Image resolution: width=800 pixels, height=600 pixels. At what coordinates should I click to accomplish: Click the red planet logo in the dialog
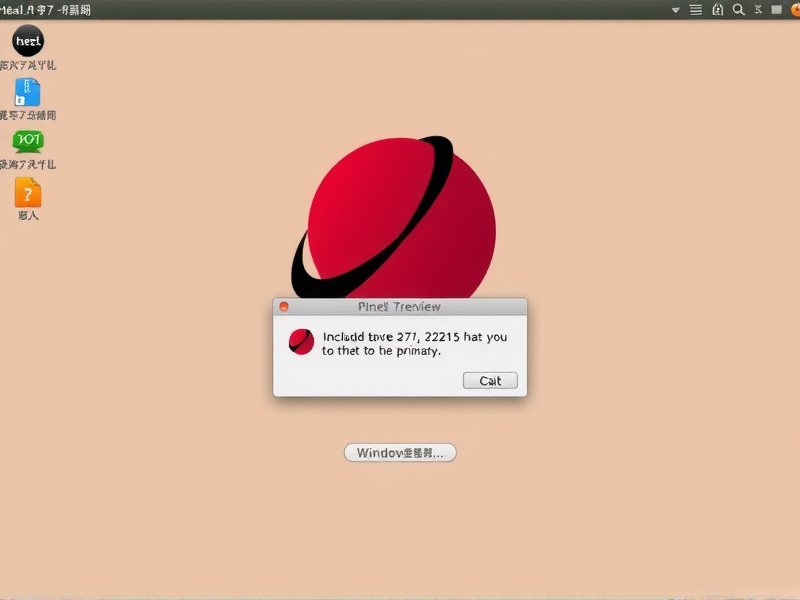[x=299, y=341]
